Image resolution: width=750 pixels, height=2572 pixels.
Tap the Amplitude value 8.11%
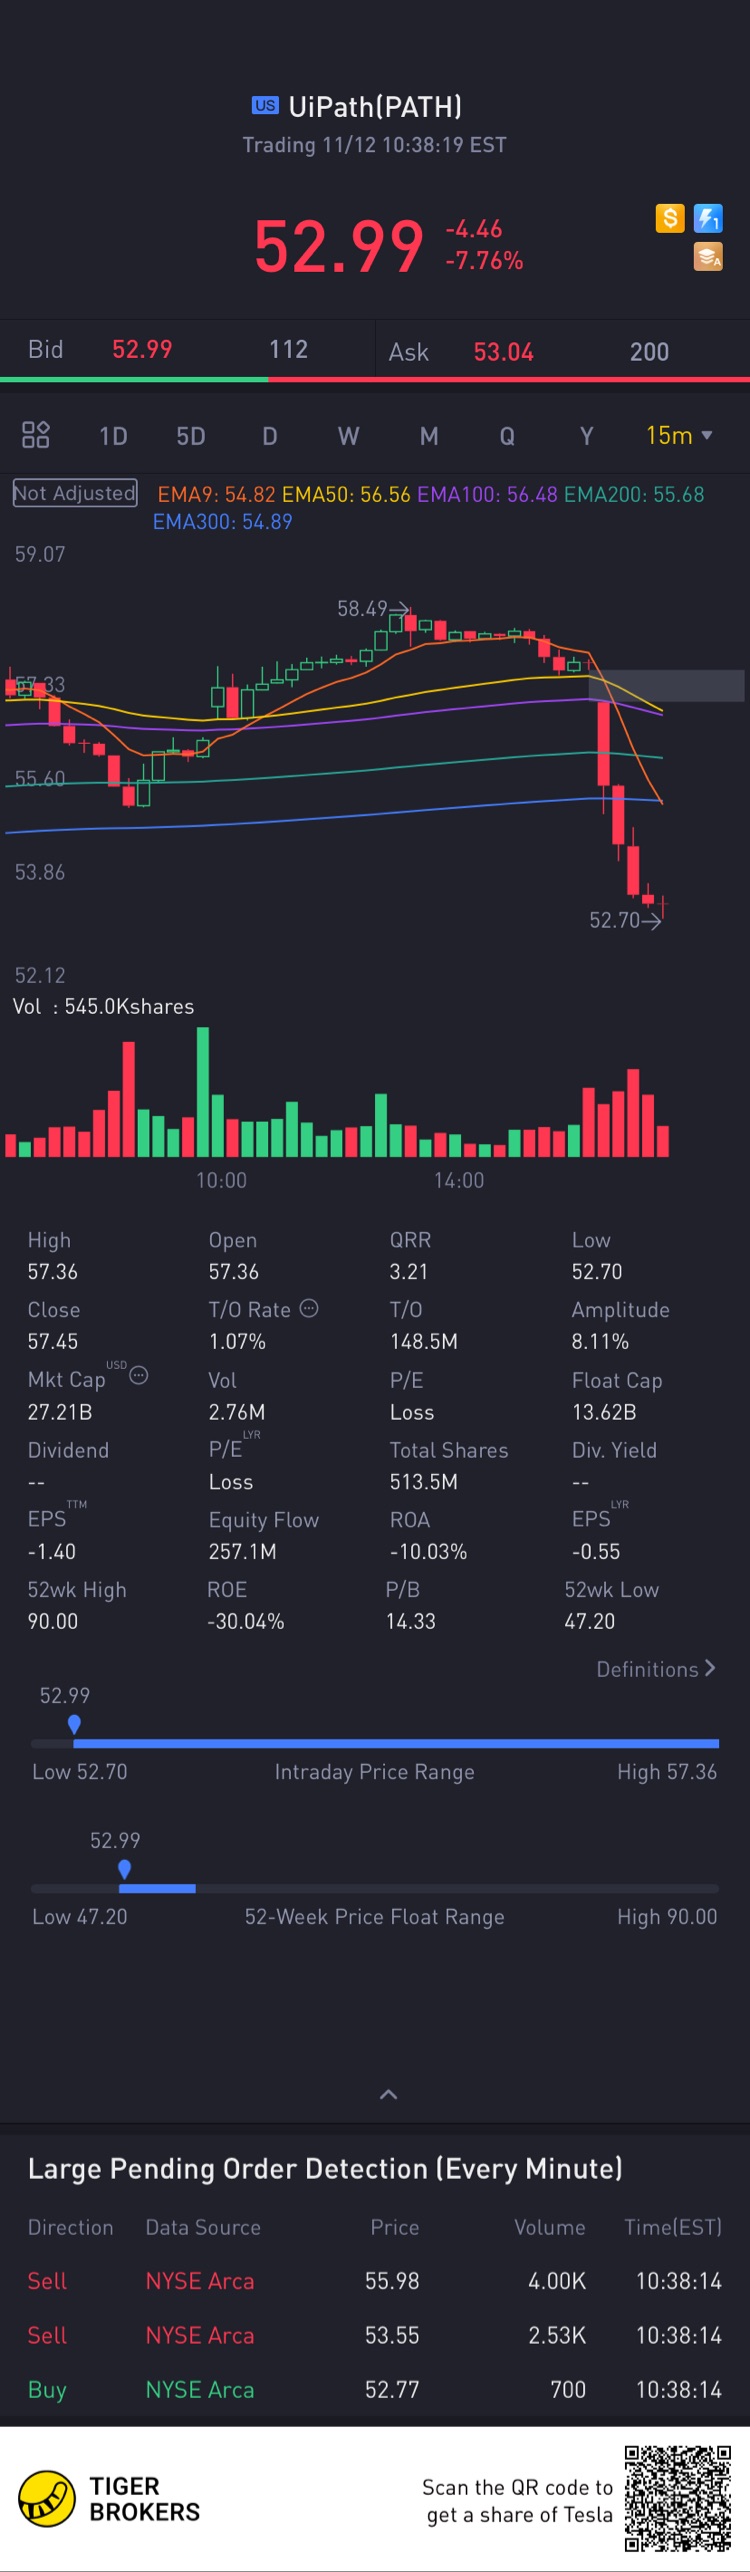pos(600,1341)
